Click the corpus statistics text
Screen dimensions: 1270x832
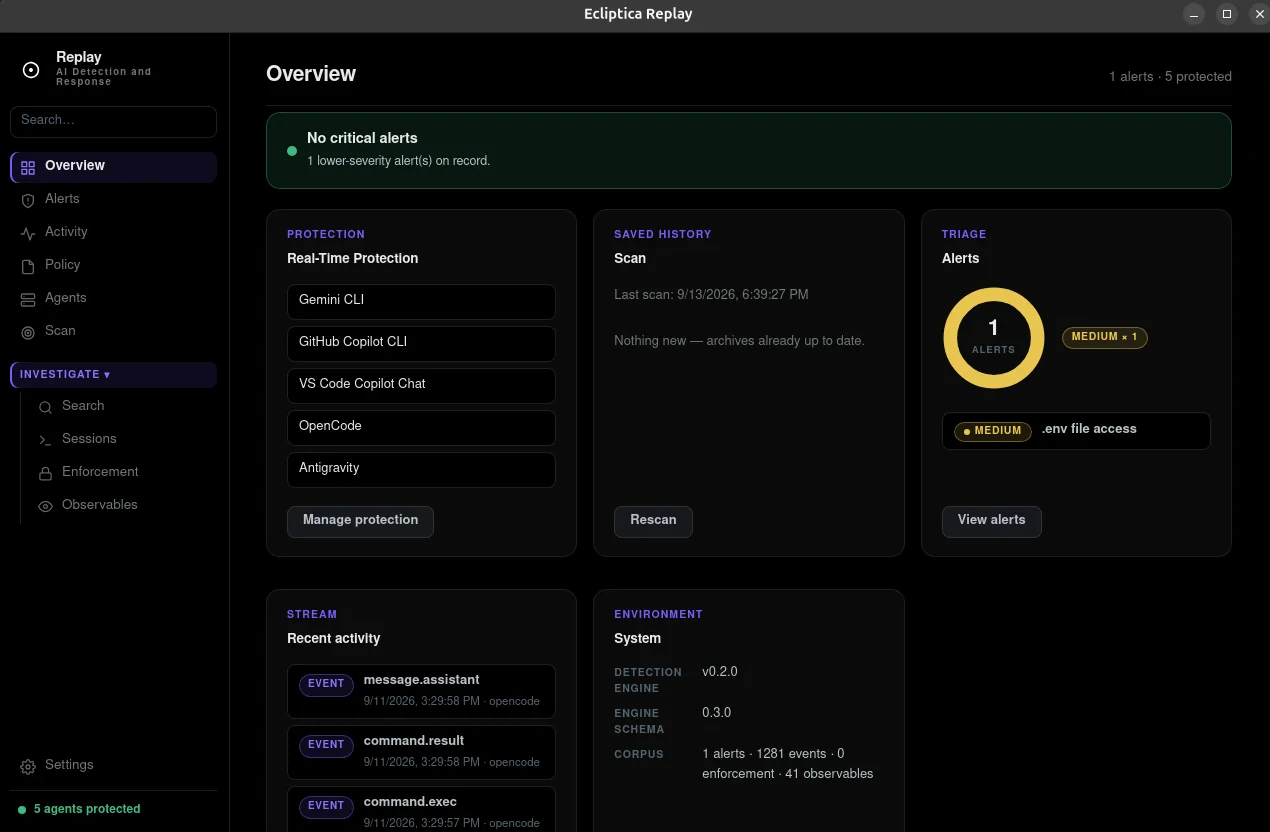[788, 763]
